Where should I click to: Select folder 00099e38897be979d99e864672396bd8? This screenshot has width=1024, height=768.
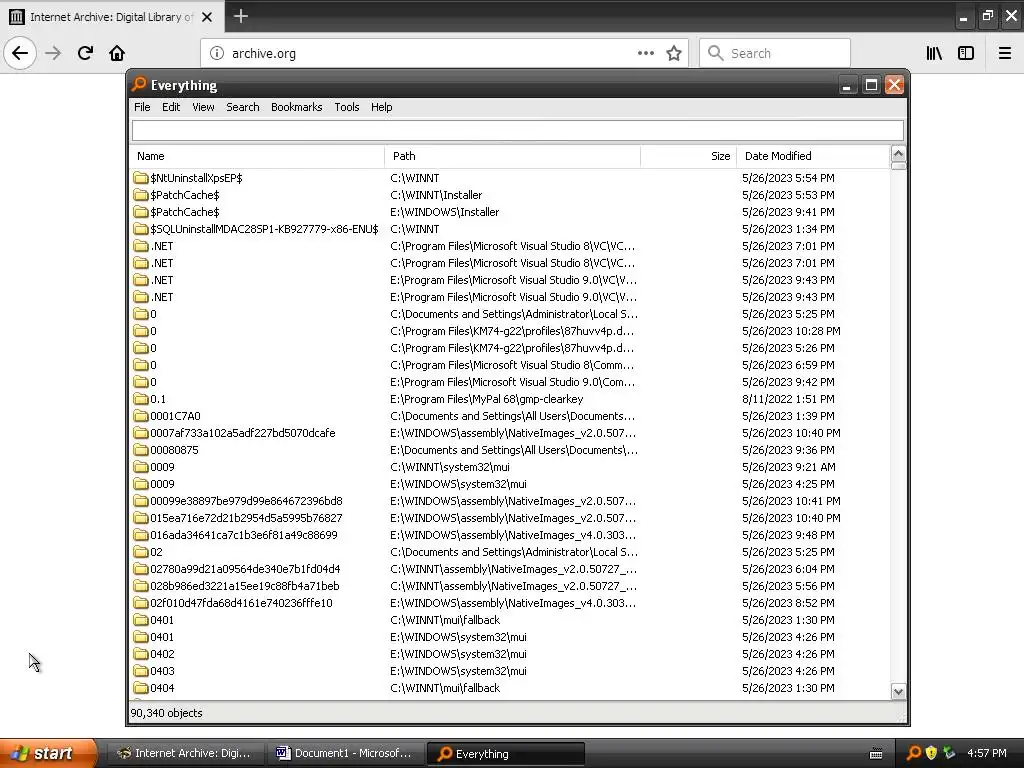coord(246,501)
